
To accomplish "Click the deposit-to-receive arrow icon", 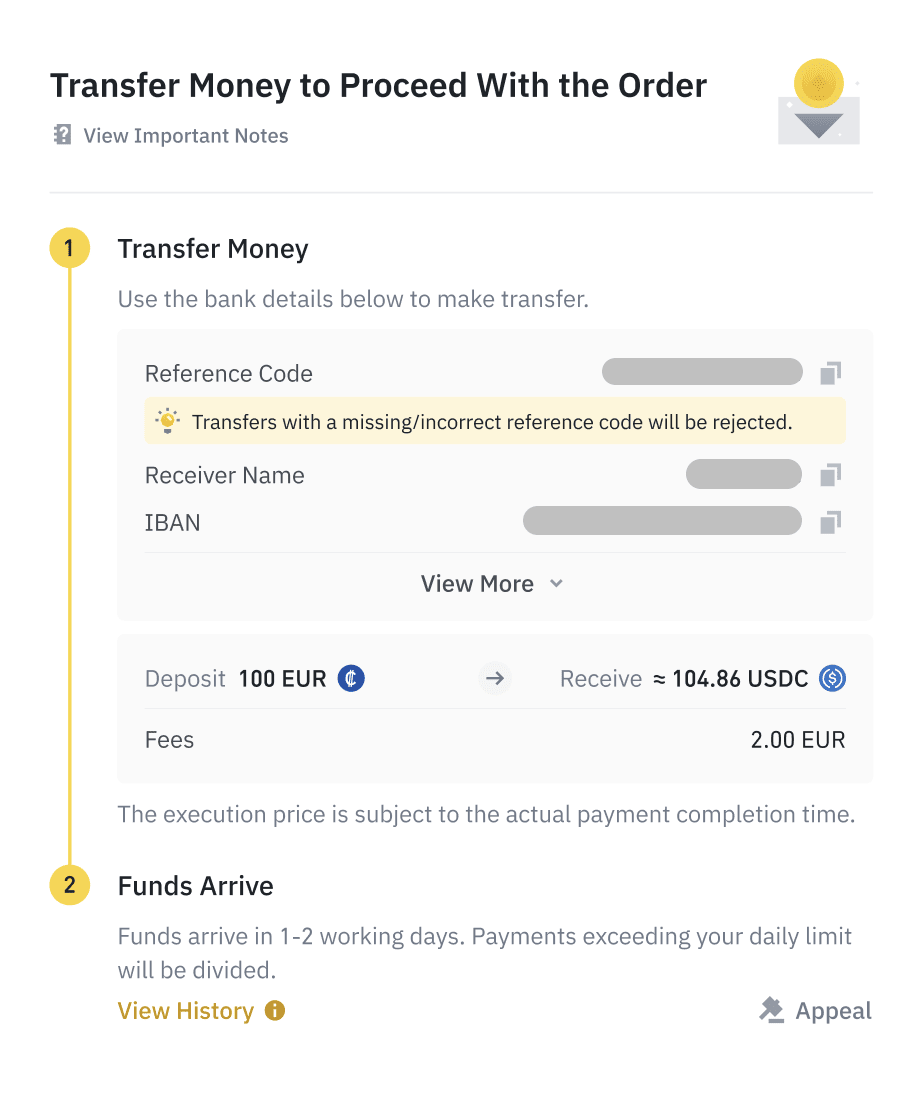I will point(494,679).
